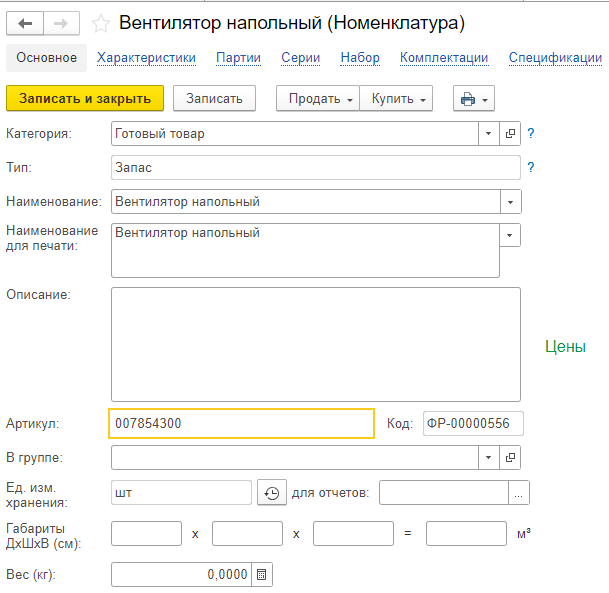Click into the Артикул input field
The height and width of the screenshot is (593, 609).
point(241,423)
